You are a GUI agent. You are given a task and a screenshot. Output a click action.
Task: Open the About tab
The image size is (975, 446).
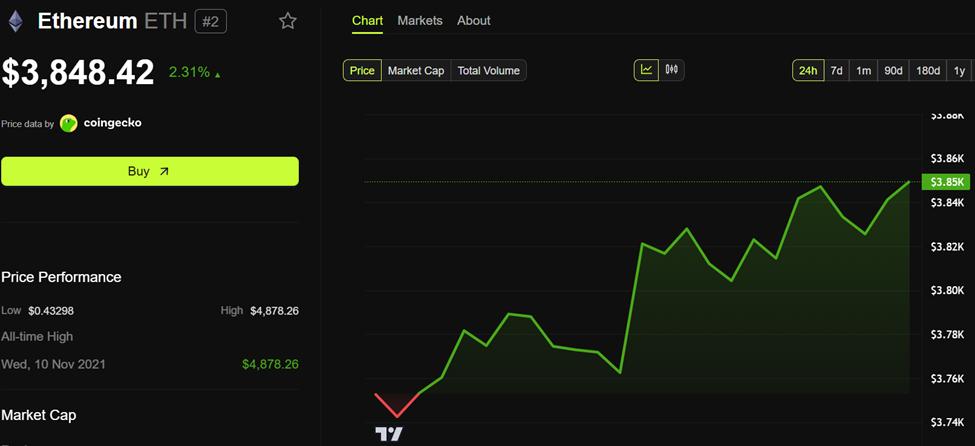pyautogui.click(x=474, y=21)
